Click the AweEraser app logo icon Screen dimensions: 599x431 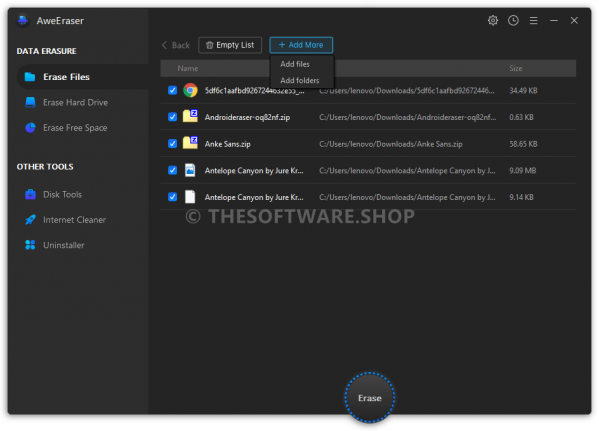pos(23,21)
